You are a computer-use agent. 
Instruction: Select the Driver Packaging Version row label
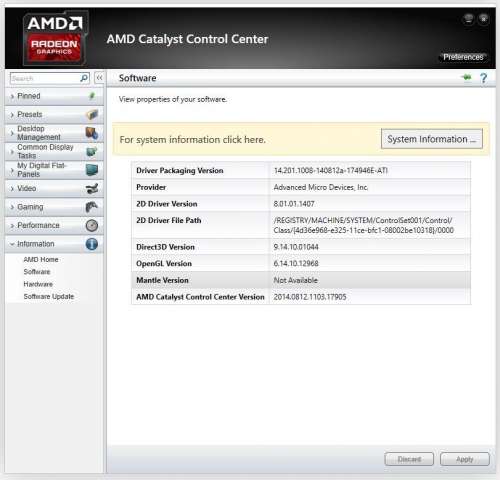pos(180,171)
